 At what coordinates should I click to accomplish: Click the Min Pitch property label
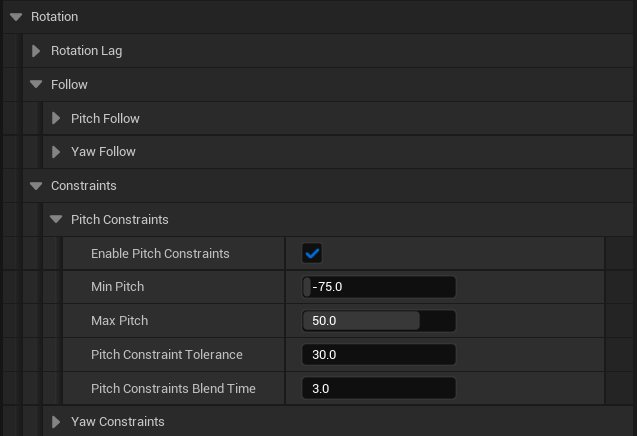[x=117, y=288]
